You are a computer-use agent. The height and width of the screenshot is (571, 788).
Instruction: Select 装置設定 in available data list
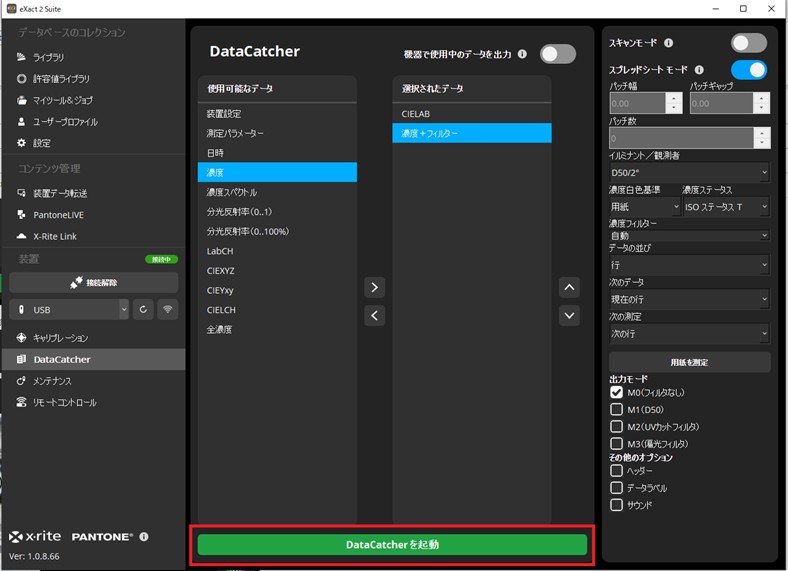[277, 114]
